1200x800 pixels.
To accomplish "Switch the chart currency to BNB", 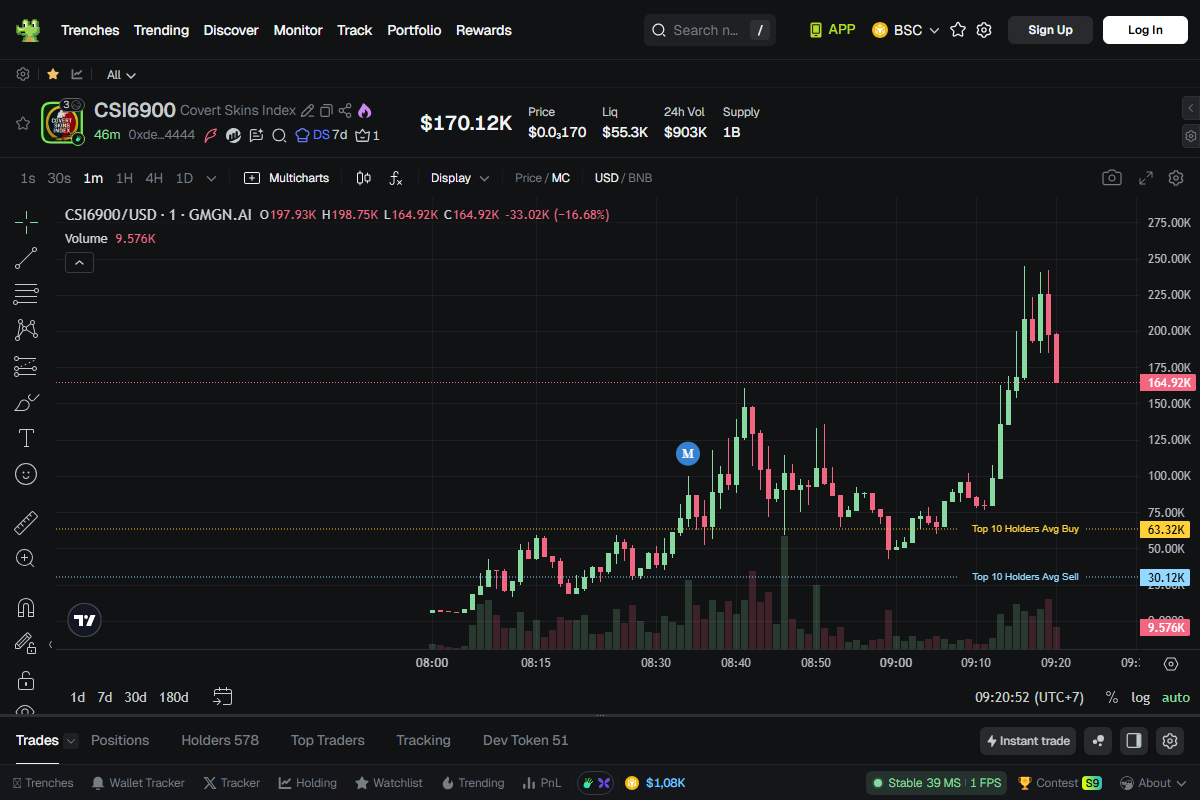I will click(x=640, y=178).
